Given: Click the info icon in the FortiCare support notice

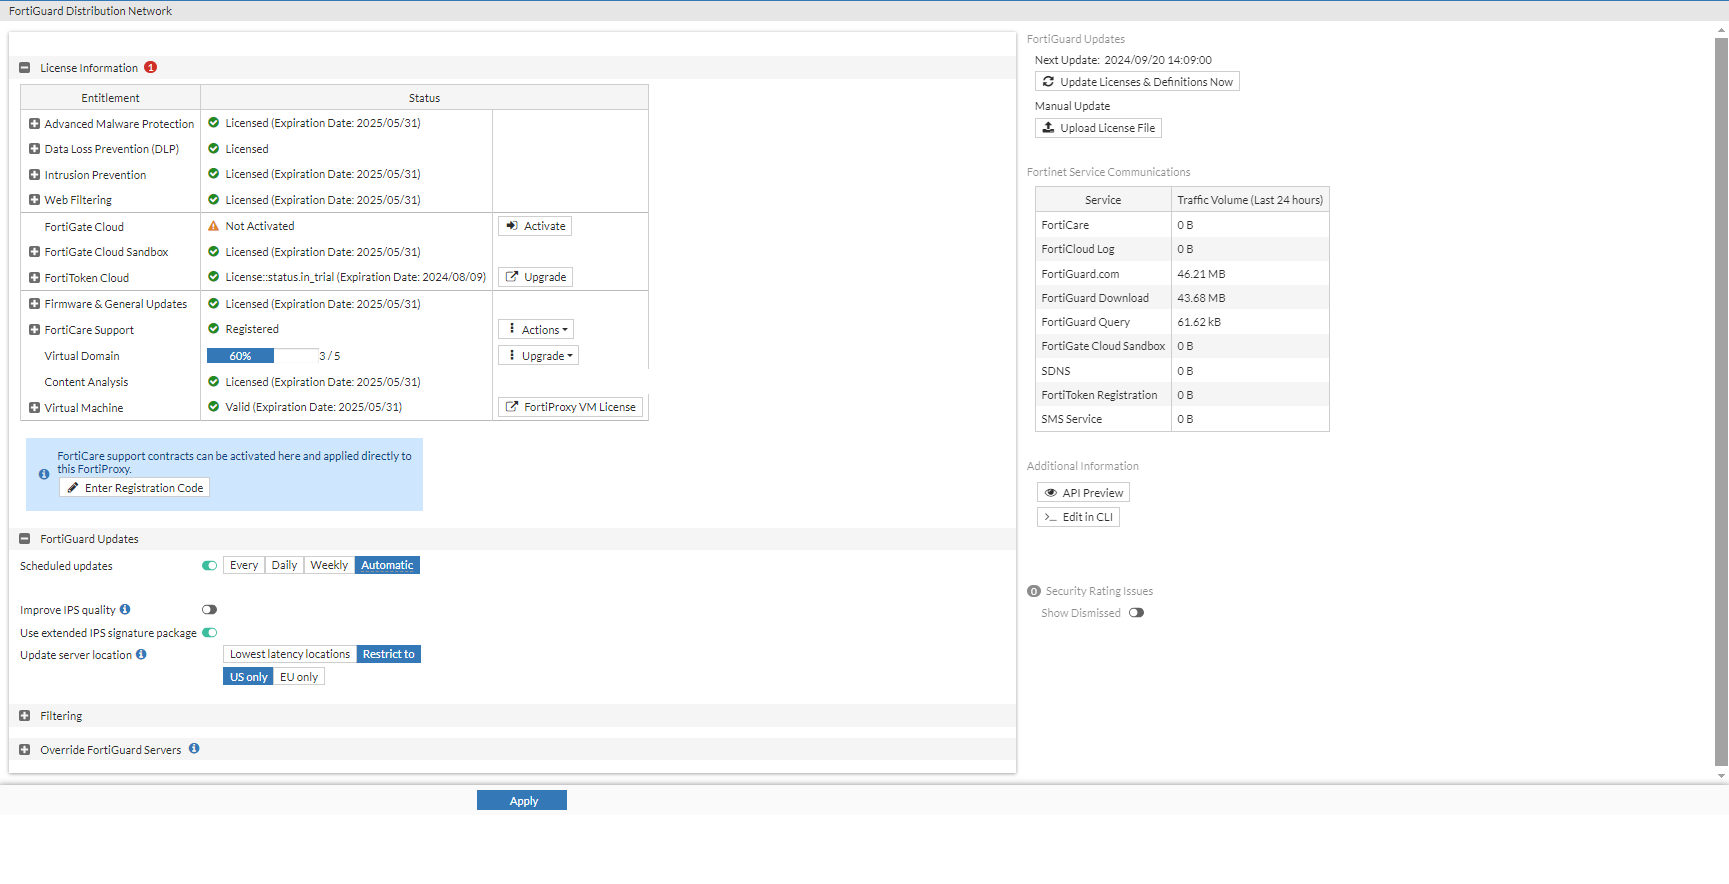Looking at the screenshot, I should 44,475.
